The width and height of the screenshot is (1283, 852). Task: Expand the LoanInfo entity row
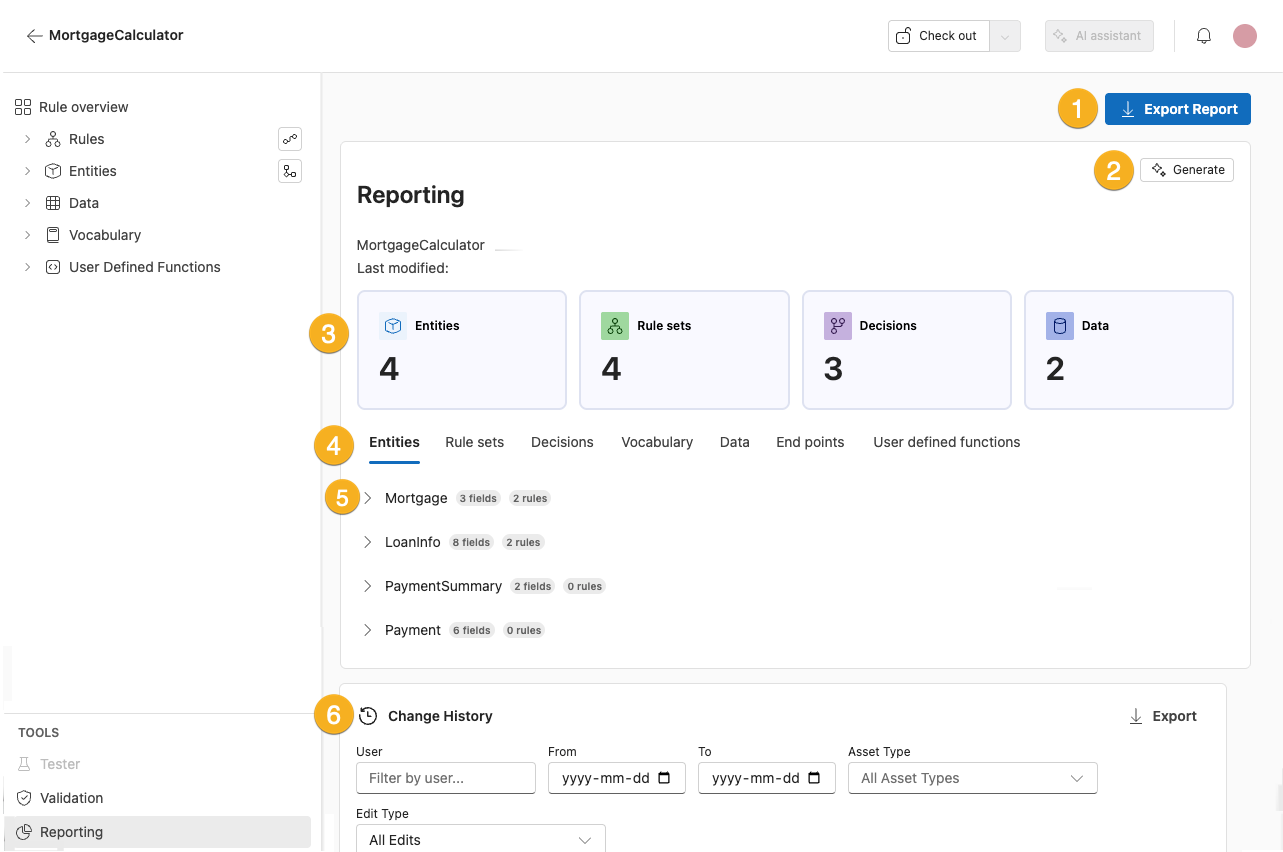367,542
